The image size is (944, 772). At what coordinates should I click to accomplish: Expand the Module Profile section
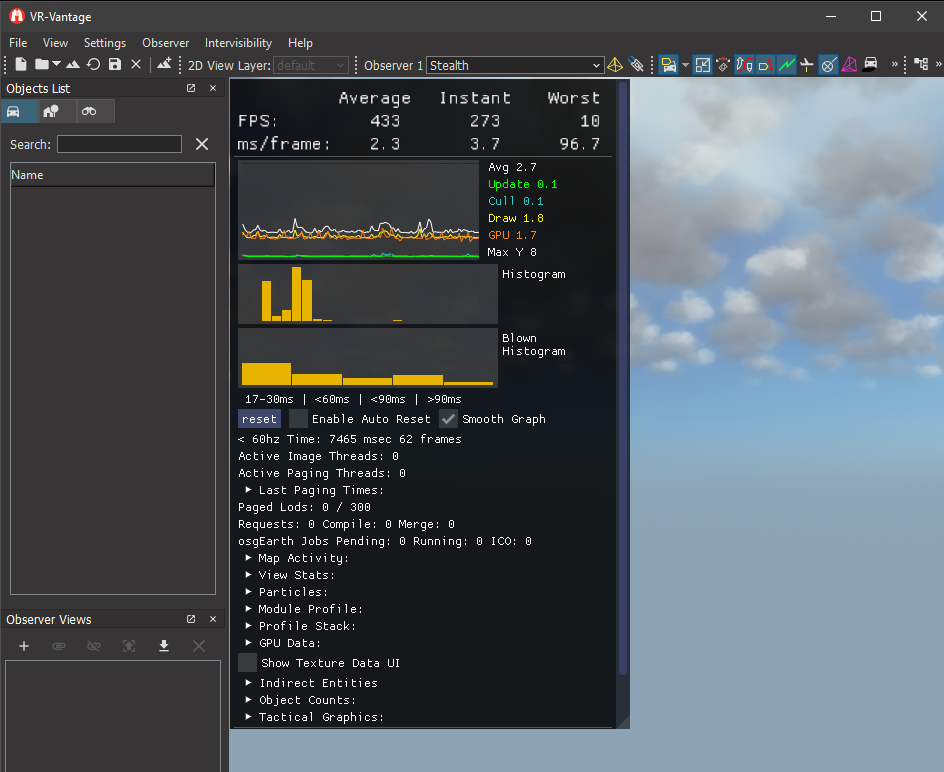pyautogui.click(x=249, y=609)
